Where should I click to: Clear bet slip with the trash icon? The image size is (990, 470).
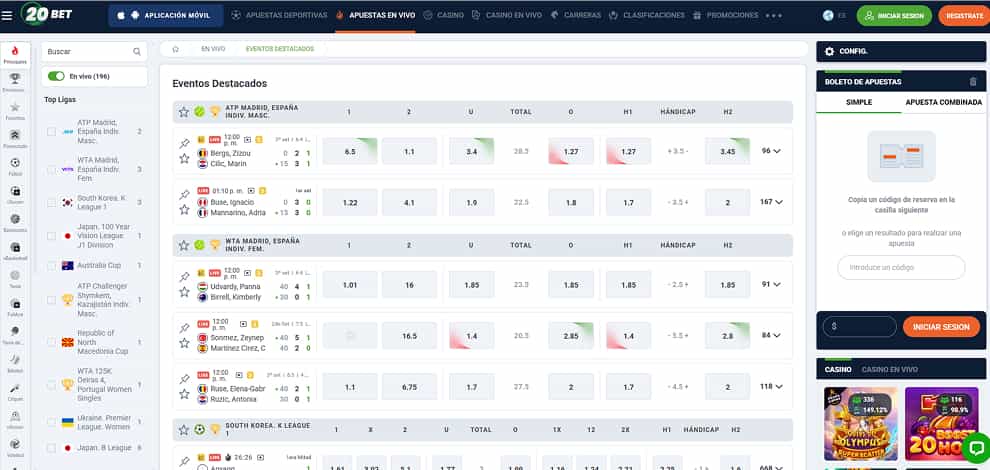click(973, 81)
